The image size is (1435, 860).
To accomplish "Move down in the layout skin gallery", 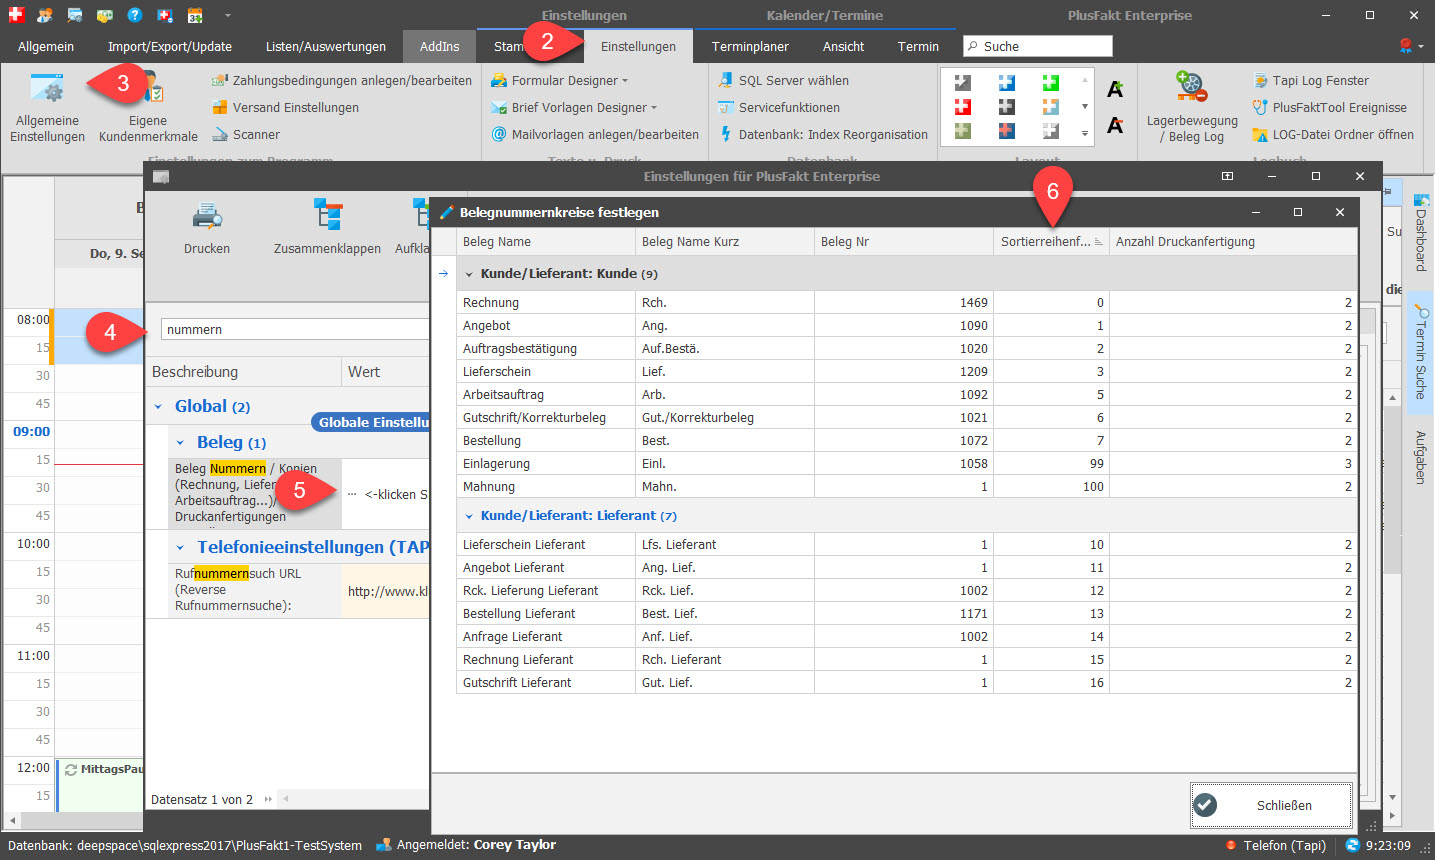I will (x=1085, y=106).
